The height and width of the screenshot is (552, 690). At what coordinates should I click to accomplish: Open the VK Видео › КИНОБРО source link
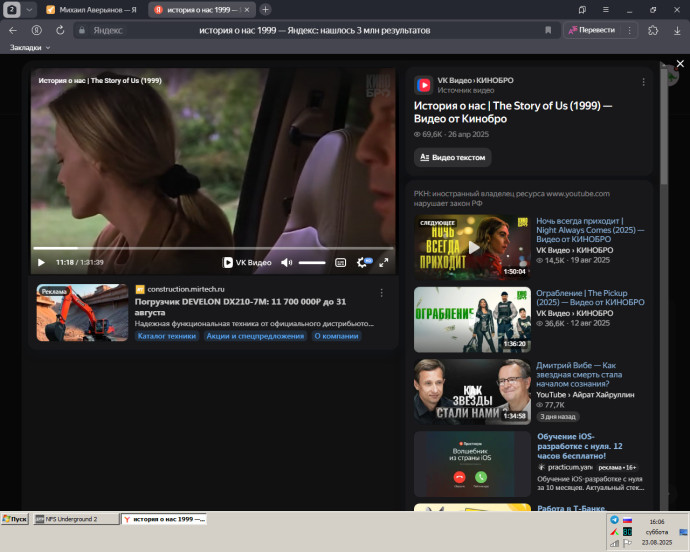tap(475, 81)
